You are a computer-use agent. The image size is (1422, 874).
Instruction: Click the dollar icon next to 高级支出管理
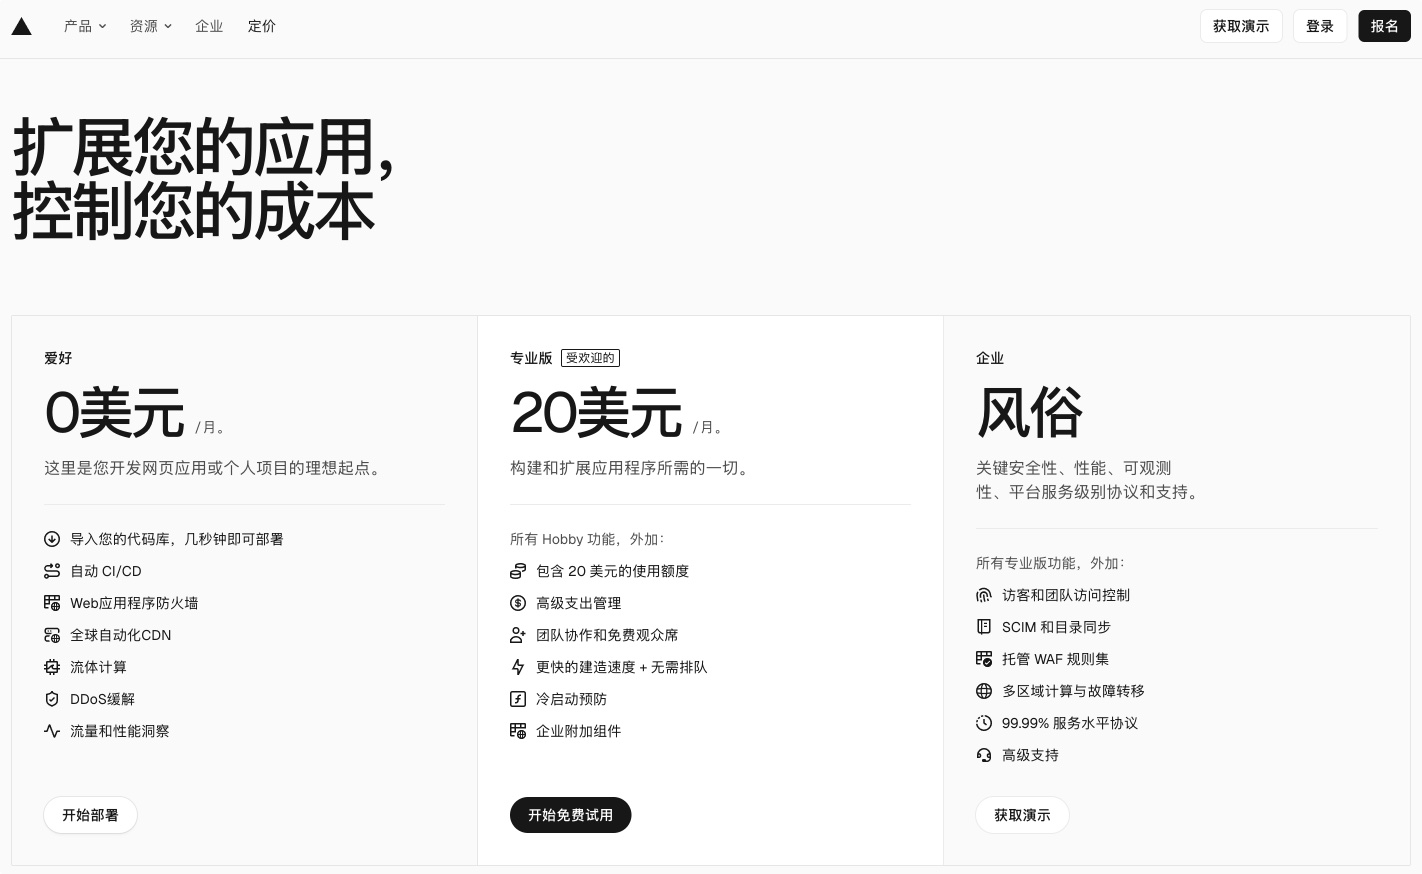(518, 603)
